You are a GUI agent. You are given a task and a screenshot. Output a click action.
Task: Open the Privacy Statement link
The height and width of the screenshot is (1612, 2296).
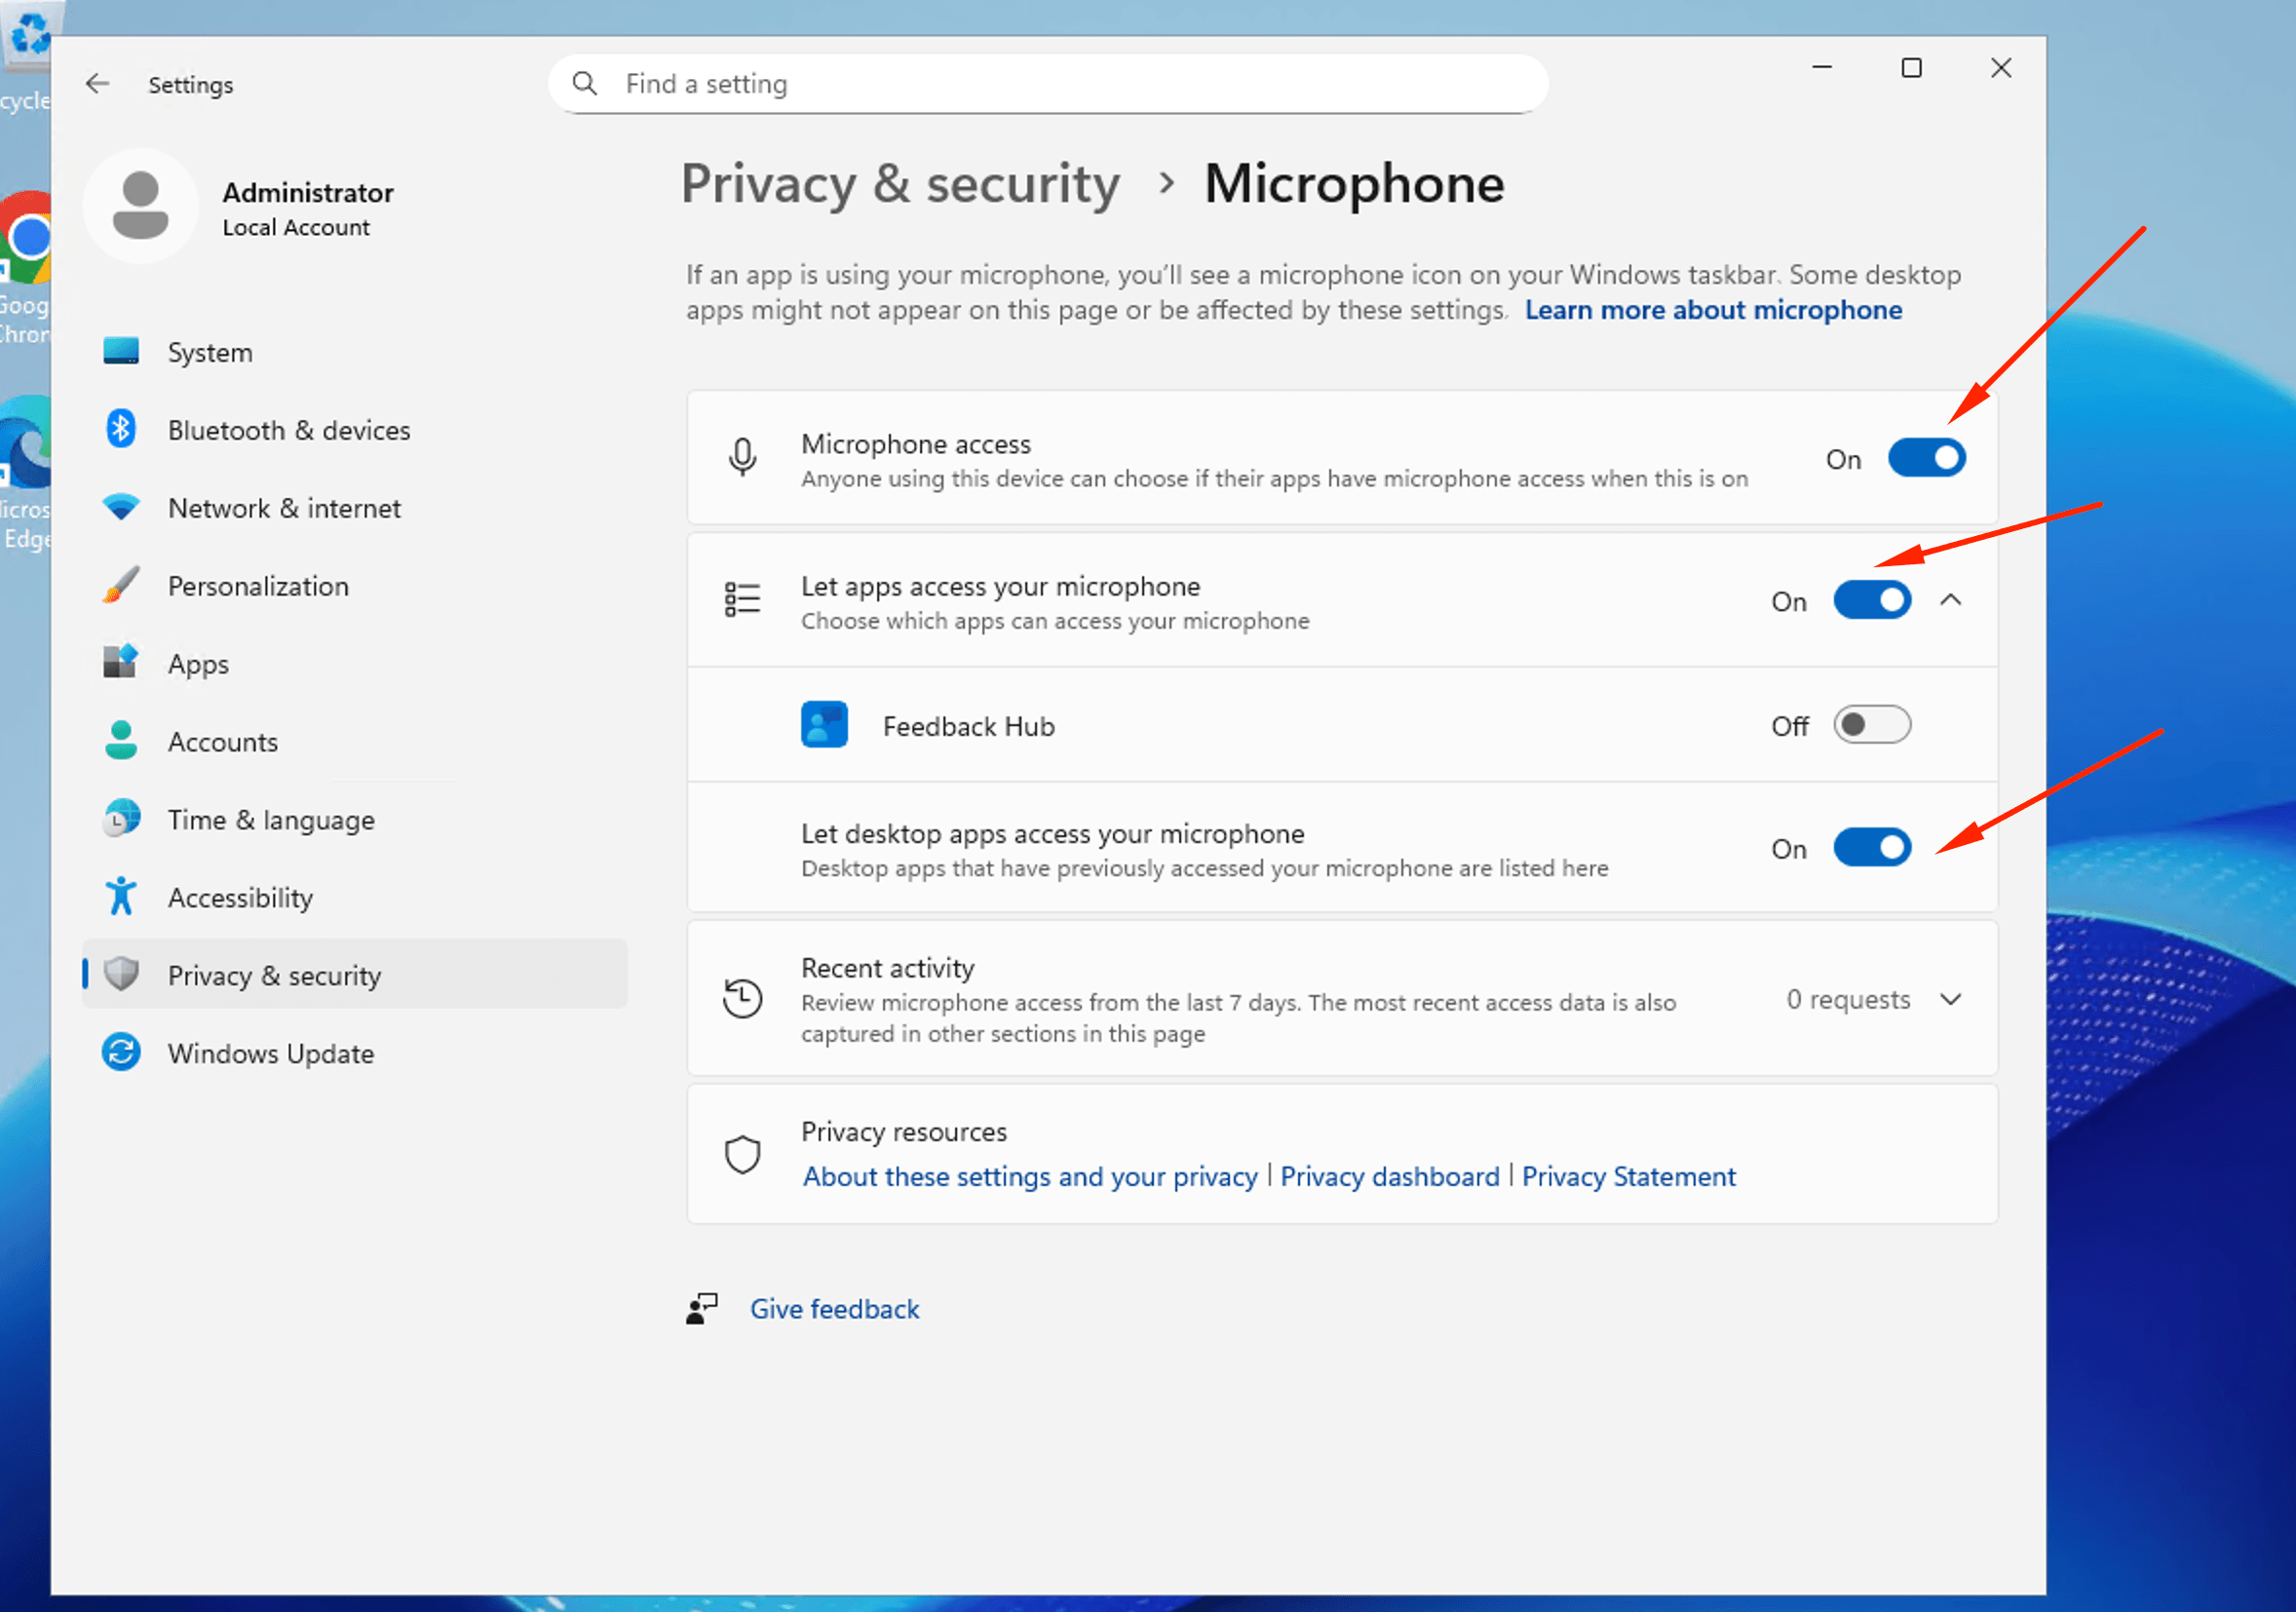coord(1628,1176)
